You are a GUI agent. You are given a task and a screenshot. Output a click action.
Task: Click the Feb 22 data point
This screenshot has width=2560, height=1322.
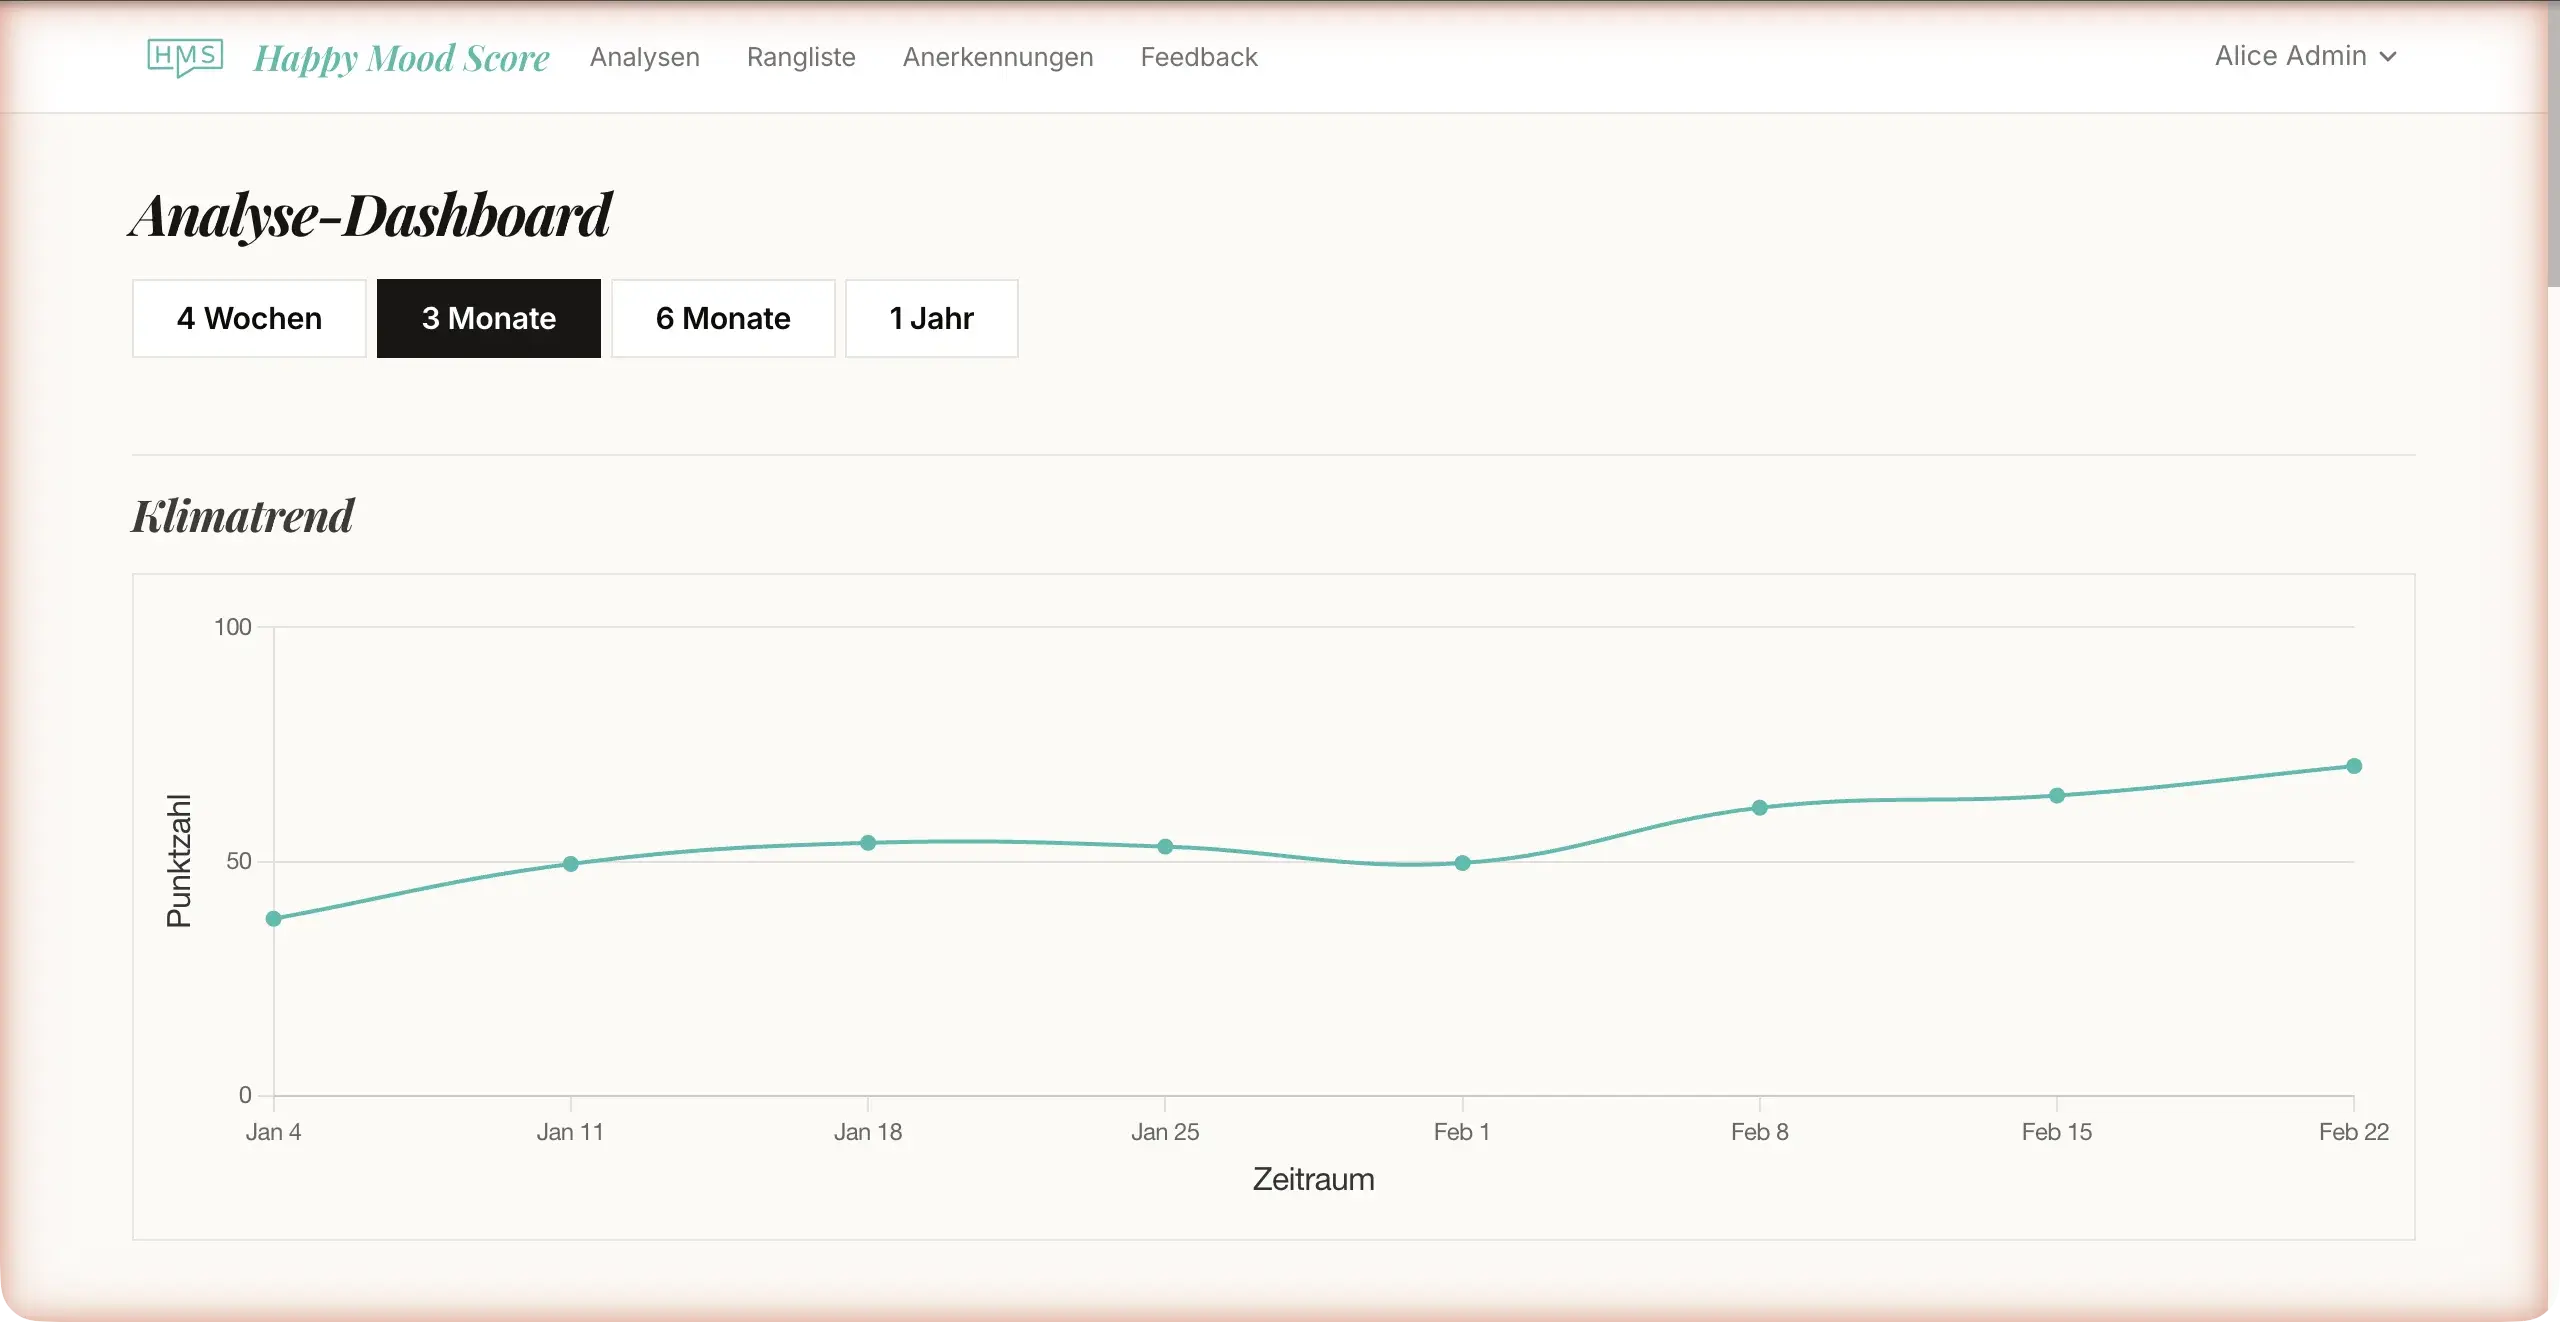2354,766
